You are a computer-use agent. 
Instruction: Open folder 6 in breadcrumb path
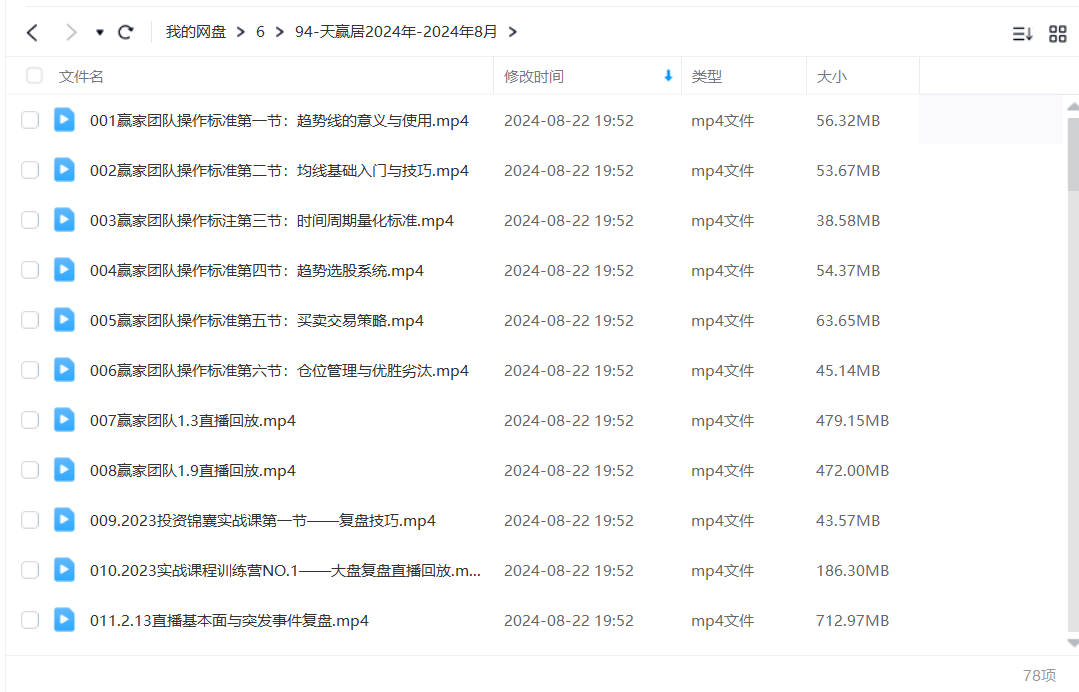point(260,32)
